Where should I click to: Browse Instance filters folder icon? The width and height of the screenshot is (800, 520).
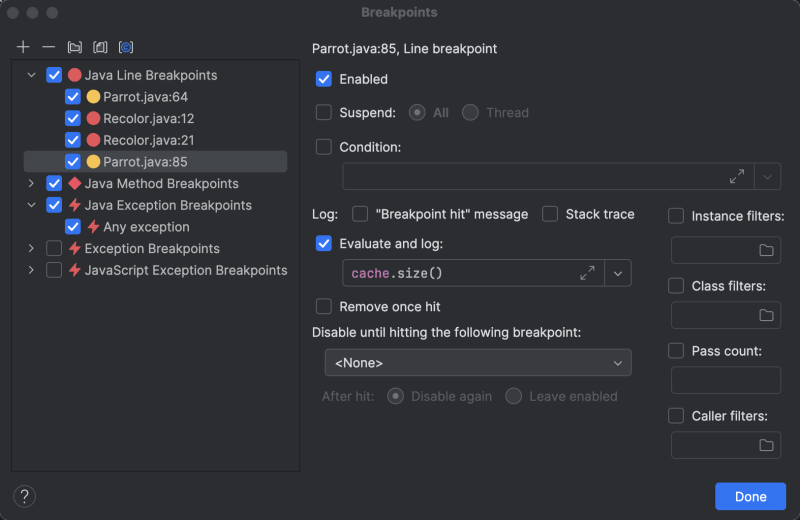767,250
